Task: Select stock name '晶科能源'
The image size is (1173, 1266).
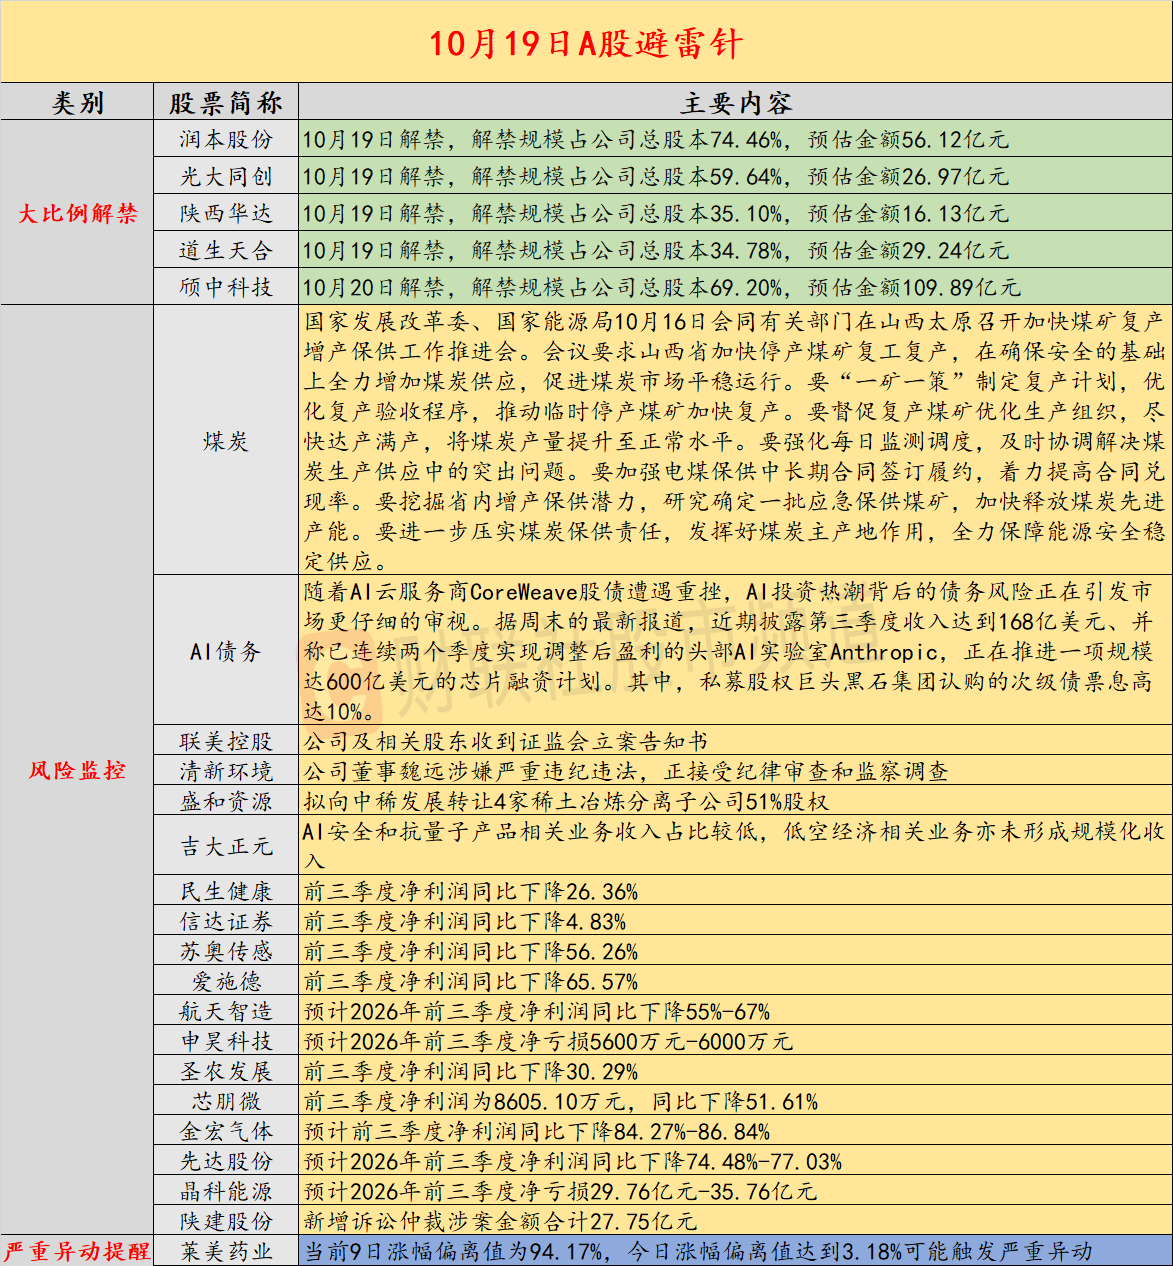Action: click(225, 1191)
